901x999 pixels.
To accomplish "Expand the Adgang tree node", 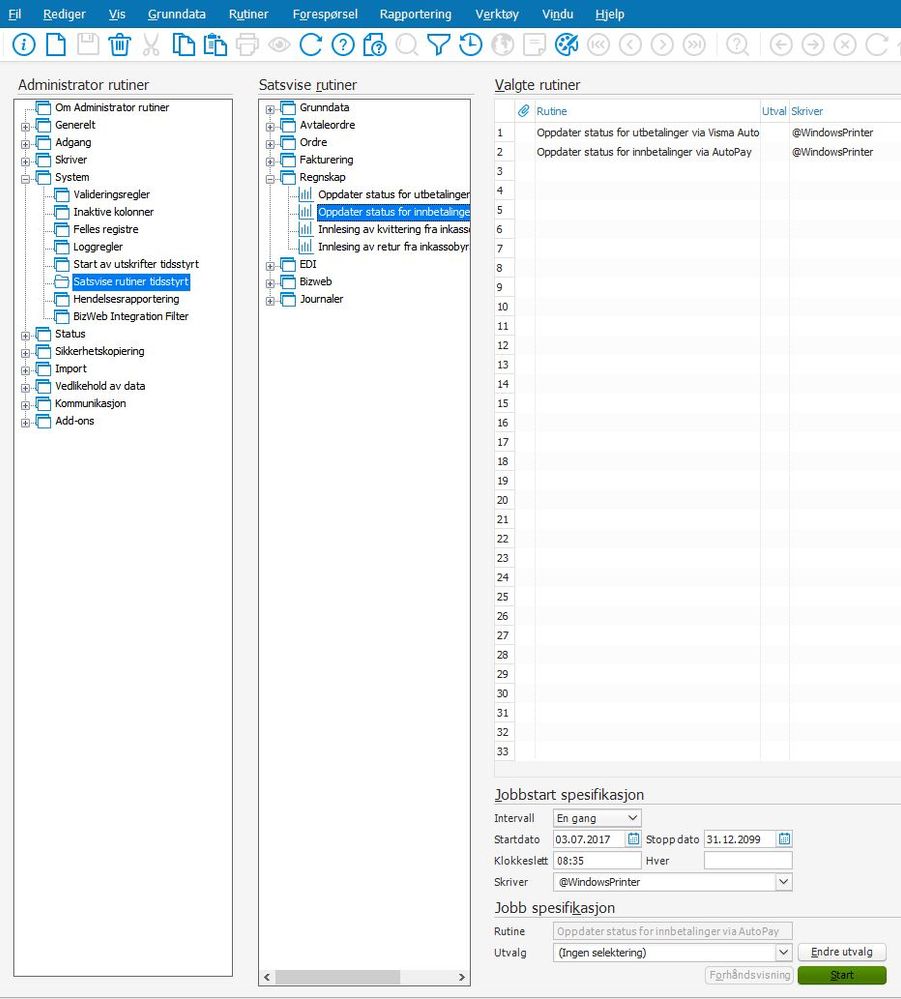I will tap(25, 144).
